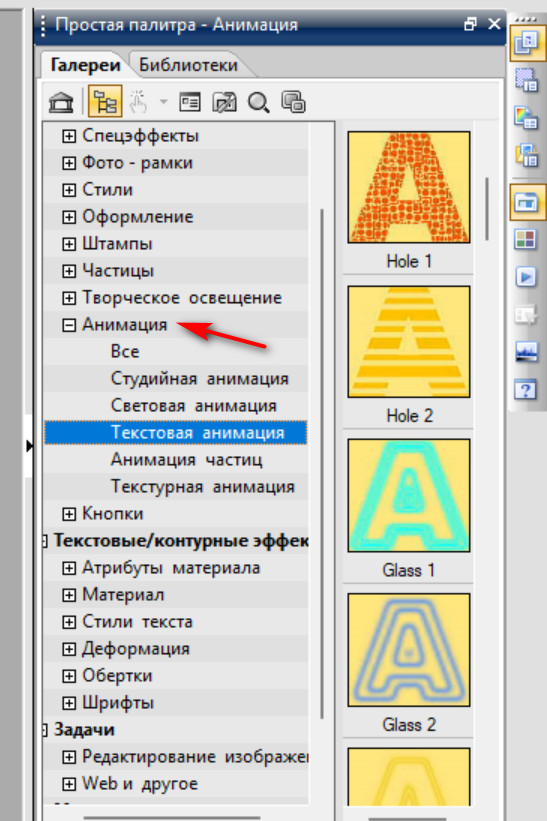The image size is (547, 821).
Task: Expand the Оформление node
Action: 69,217
